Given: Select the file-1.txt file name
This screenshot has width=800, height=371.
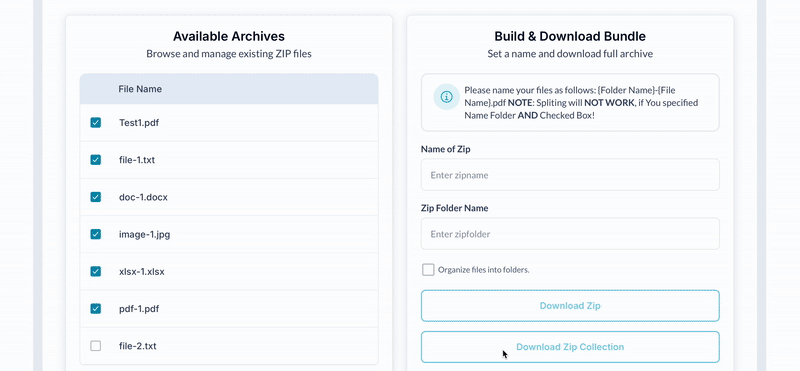Looking at the screenshot, I should pyautogui.click(x=137, y=160).
